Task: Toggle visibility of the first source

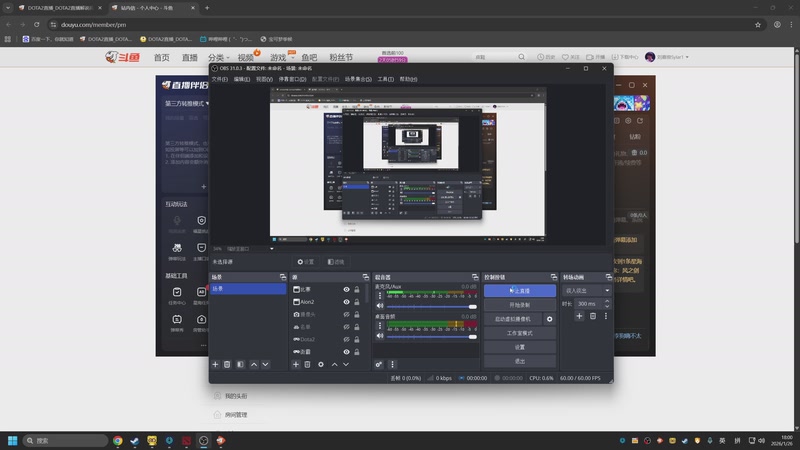Action: pyautogui.click(x=346, y=289)
